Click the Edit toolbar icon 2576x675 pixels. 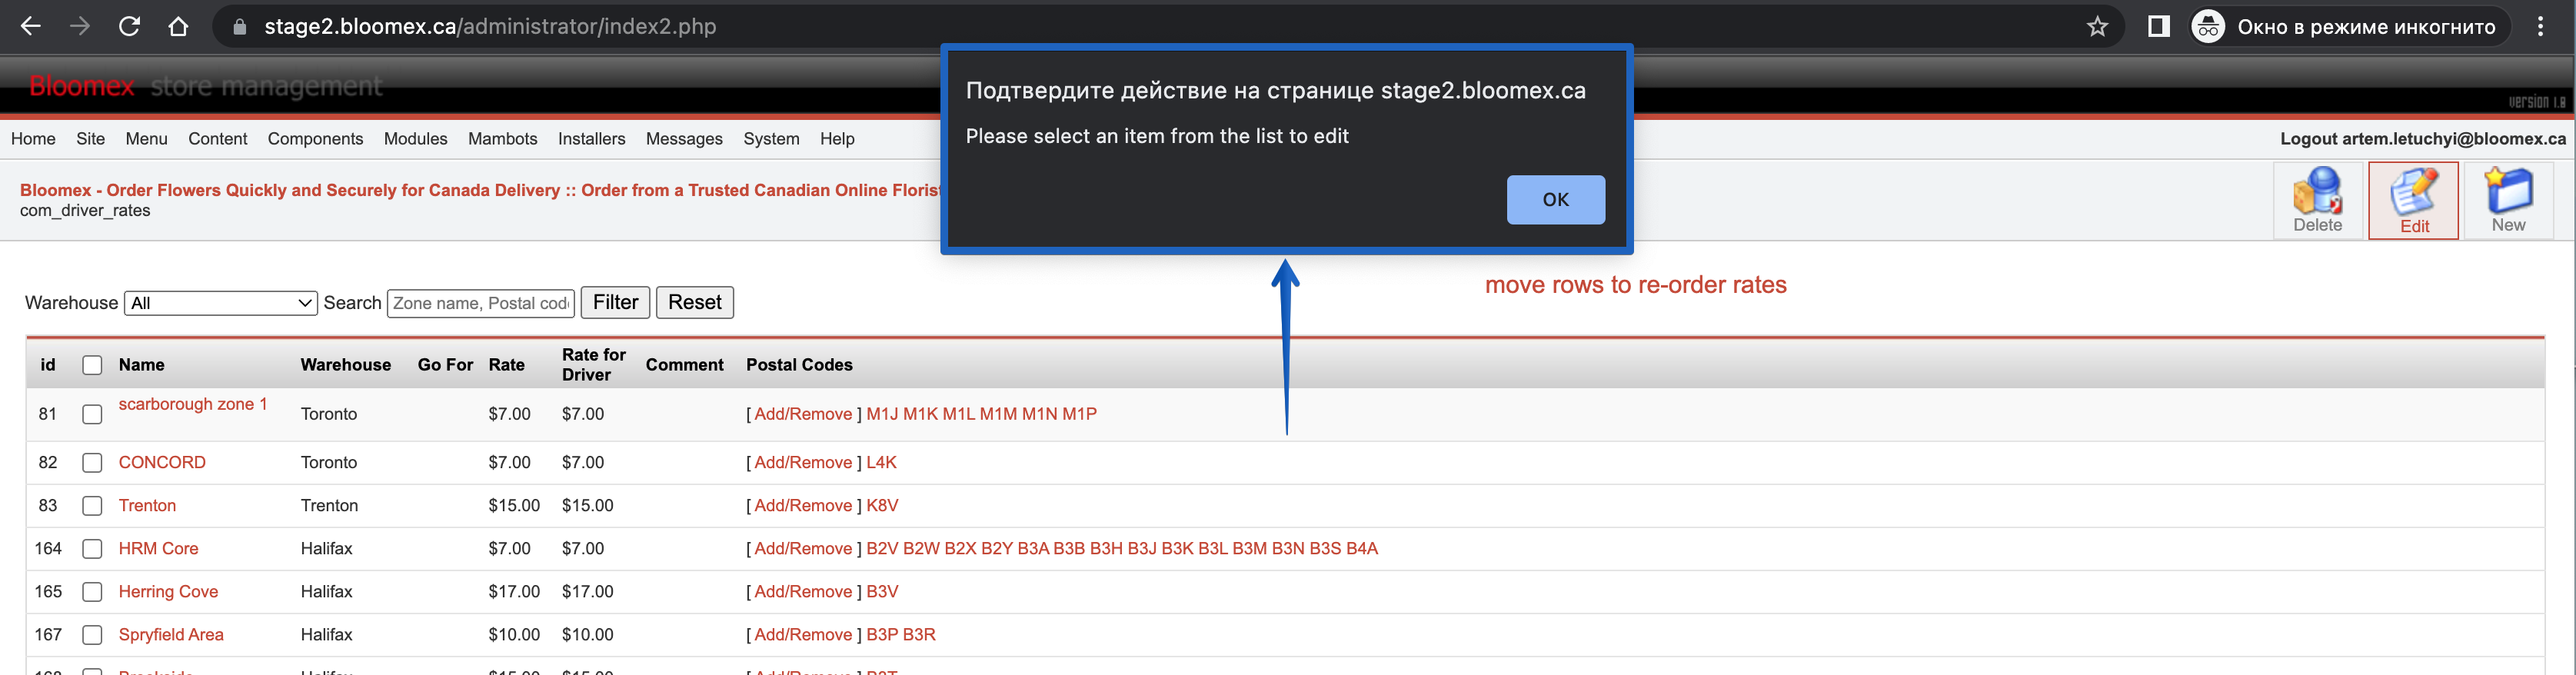click(x=2413, y=201)
